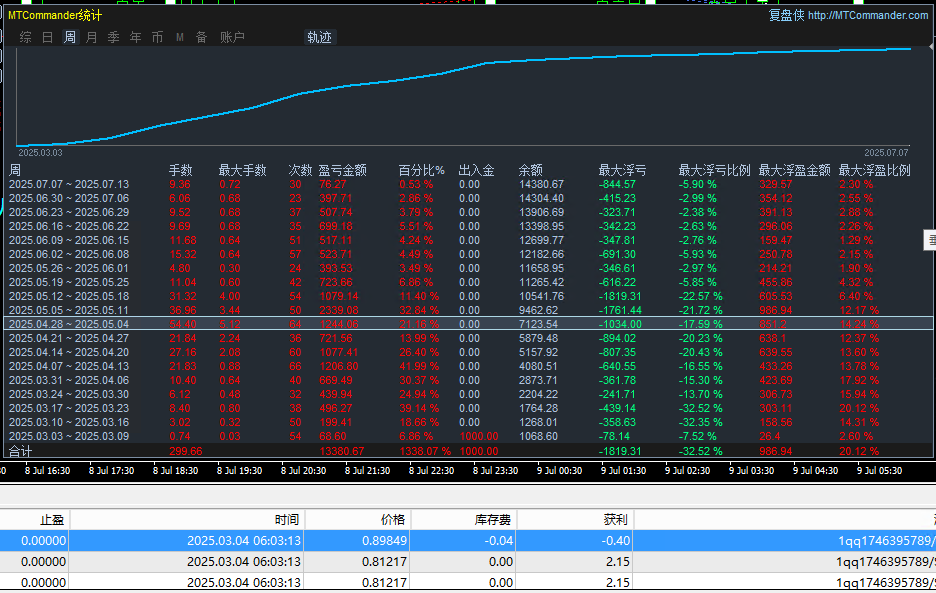
Task: Click chart start date label 2025.03.03
Action: coord(40,153)
